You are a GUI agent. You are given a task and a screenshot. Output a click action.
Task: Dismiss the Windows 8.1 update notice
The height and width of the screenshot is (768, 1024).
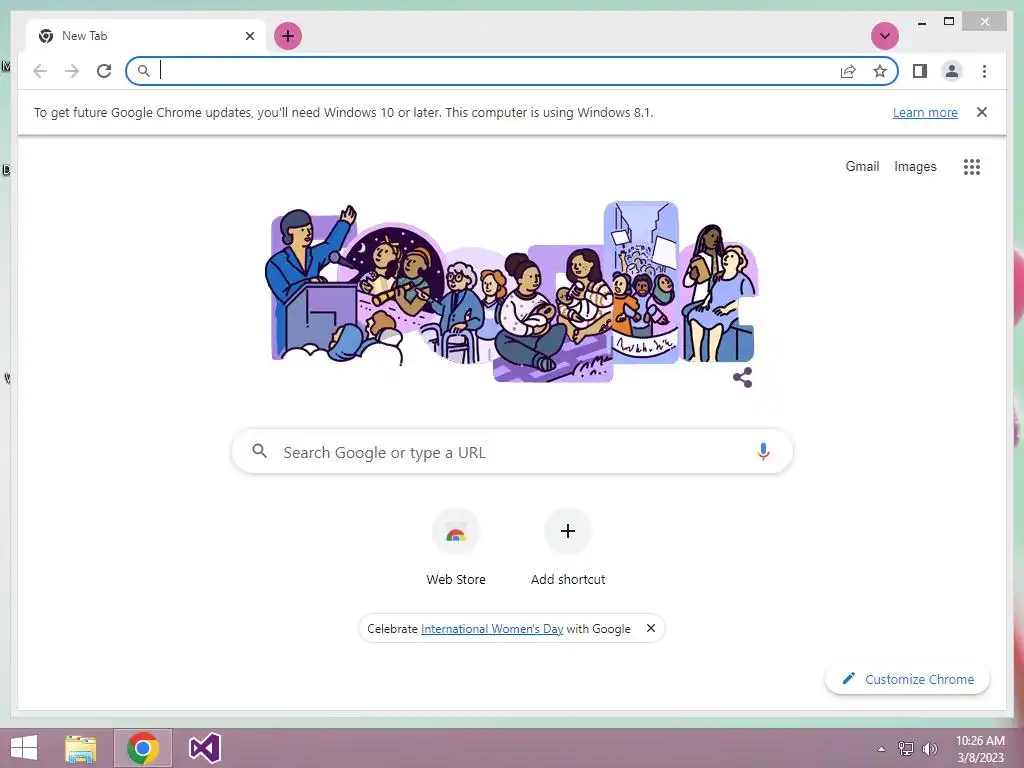coord(981,112)
